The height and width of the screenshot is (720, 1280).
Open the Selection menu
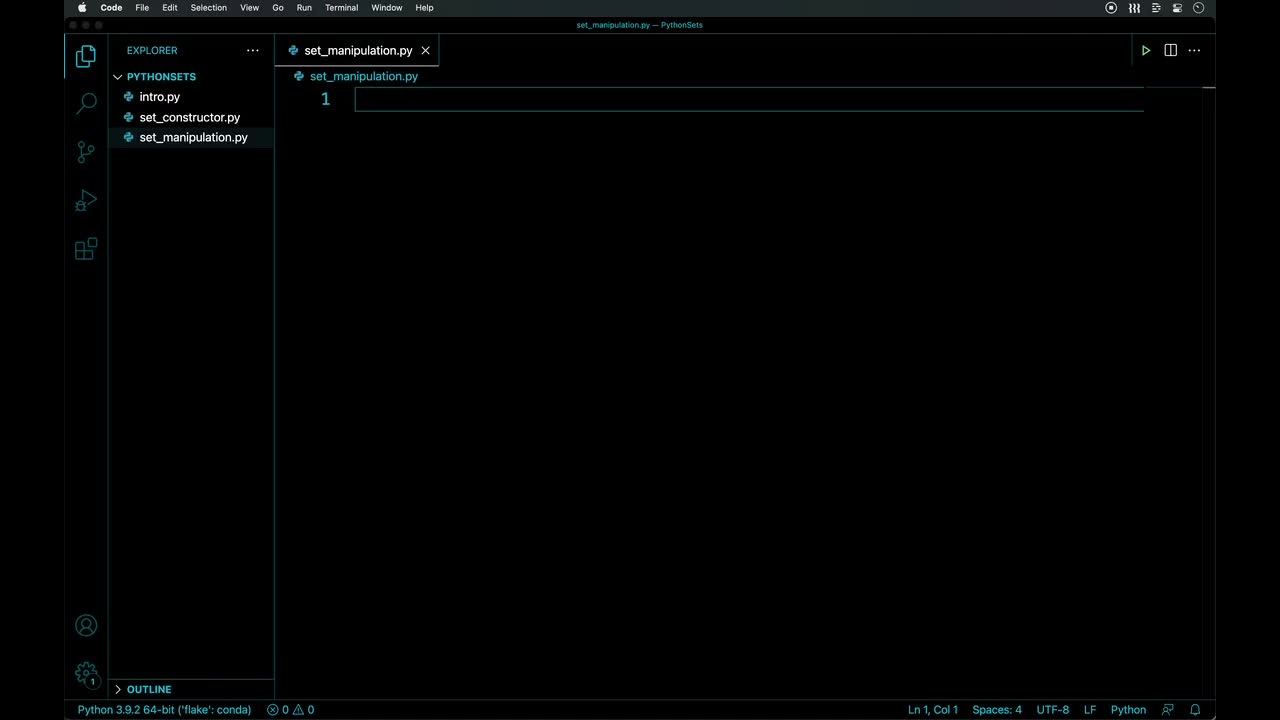[208, 8]
